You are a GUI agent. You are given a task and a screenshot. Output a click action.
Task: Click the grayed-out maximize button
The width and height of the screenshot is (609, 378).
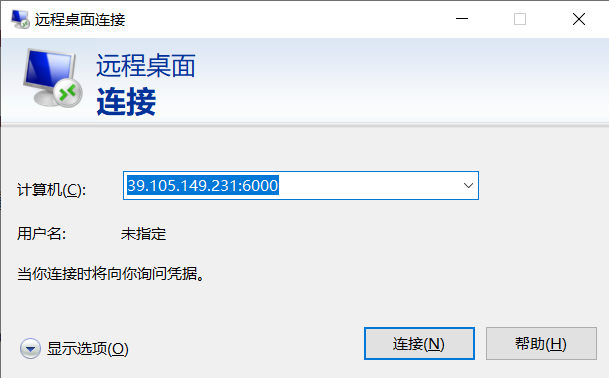tap(520, 19)
